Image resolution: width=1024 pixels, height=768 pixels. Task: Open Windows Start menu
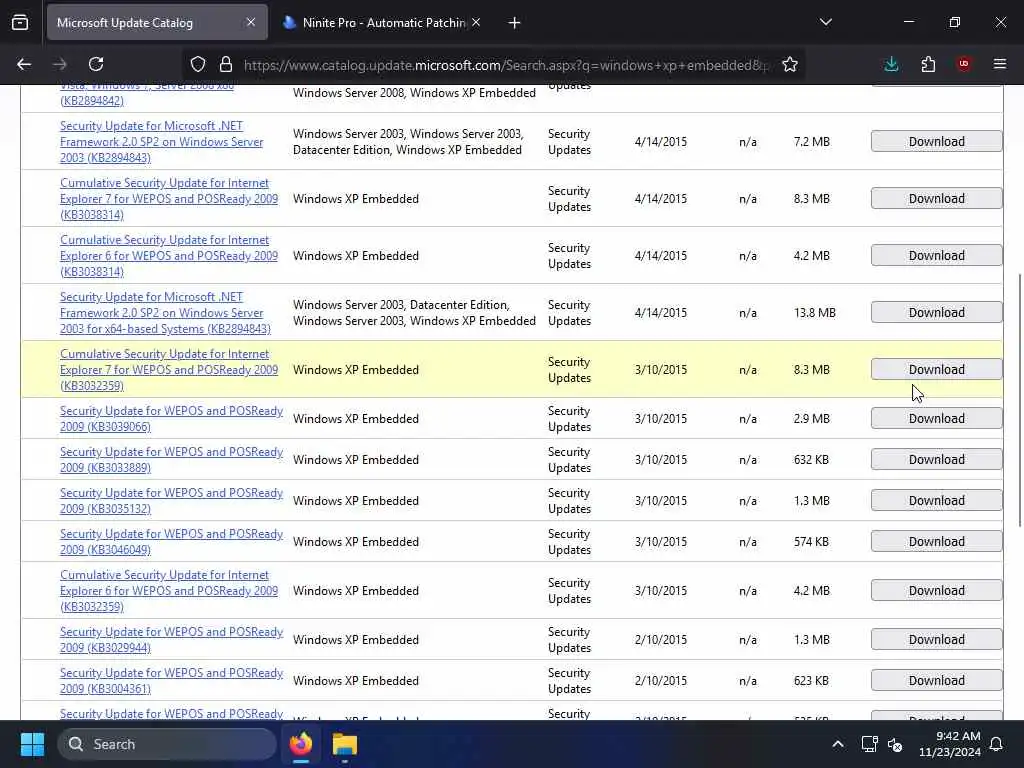click(x=32, y=744)
